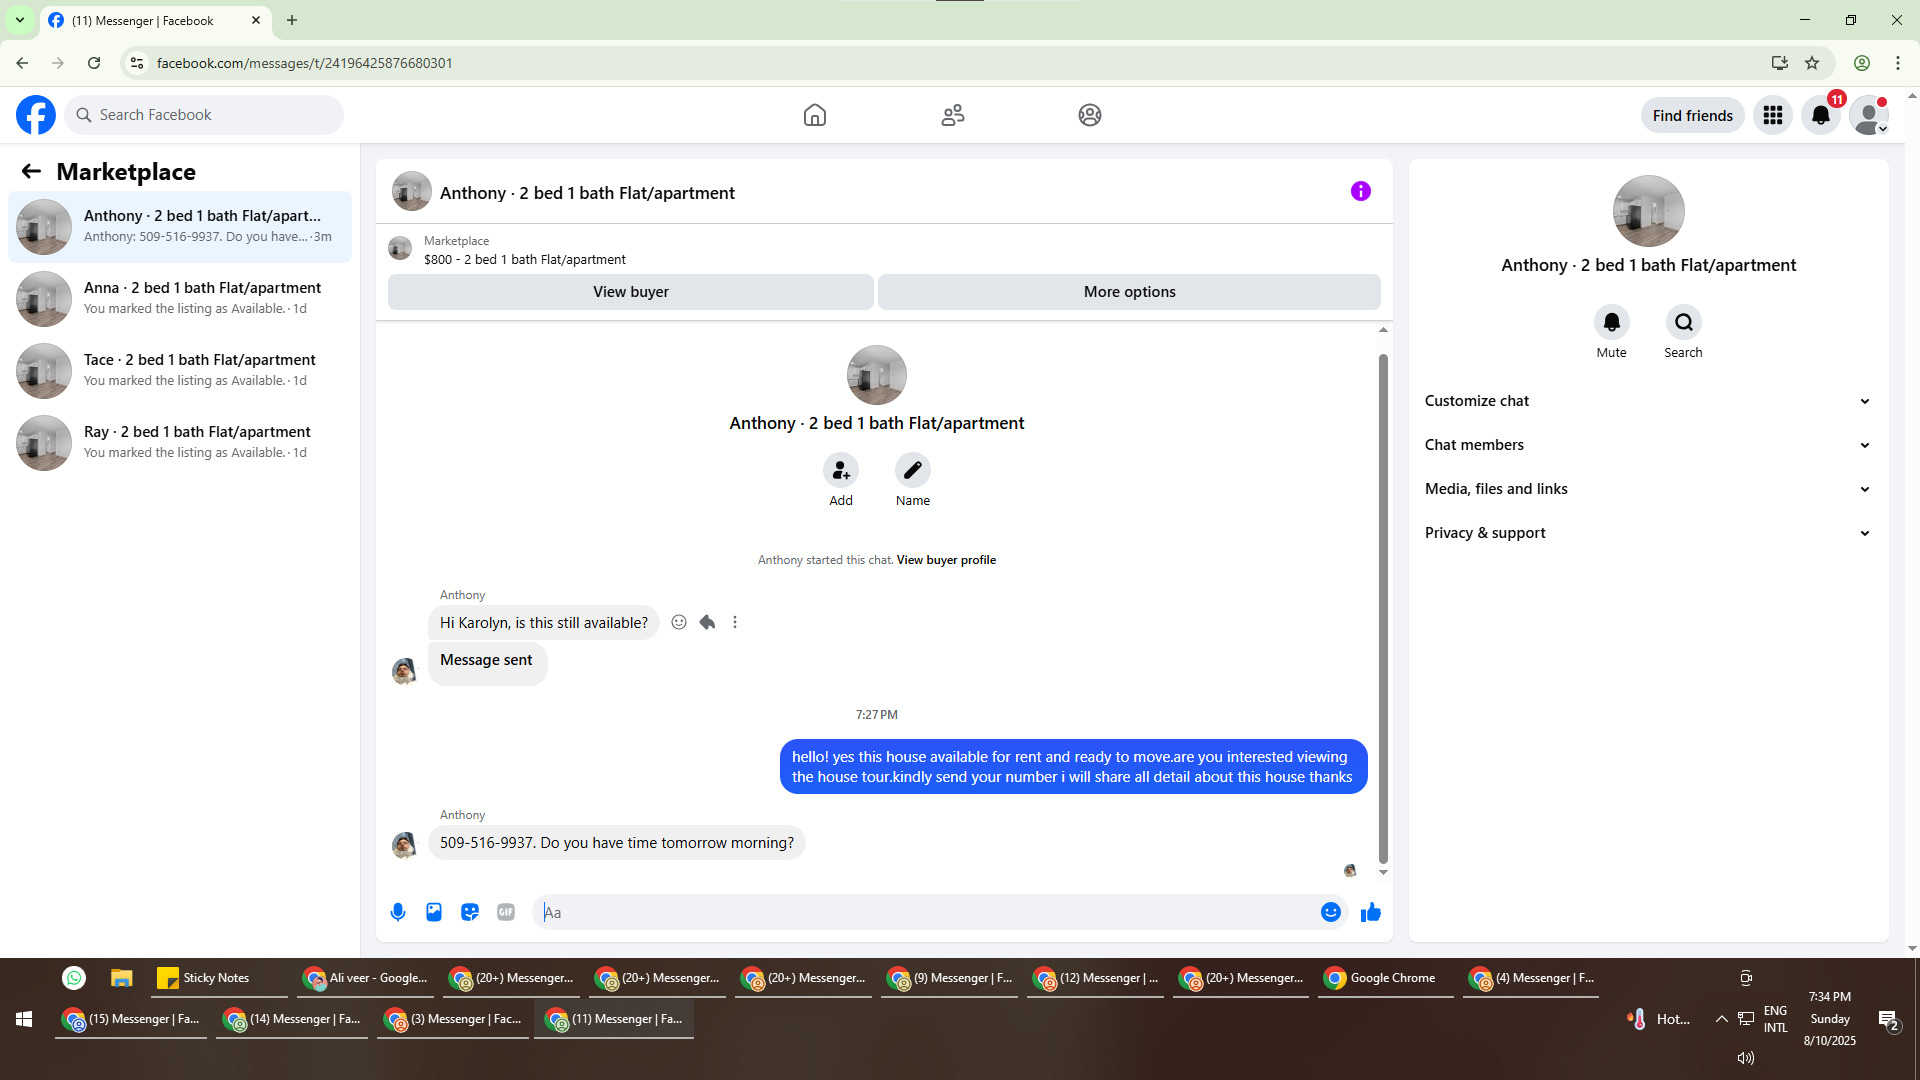
Task: Click the chat scrollbar
Action: pyautogui.click(x=1383, y=600)
